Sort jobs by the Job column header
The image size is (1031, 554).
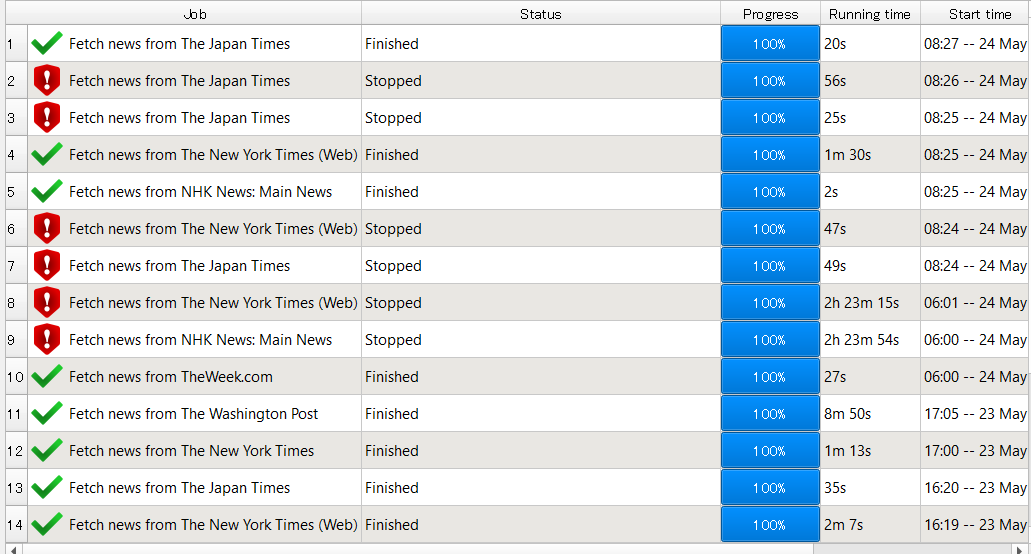[195, 14]
